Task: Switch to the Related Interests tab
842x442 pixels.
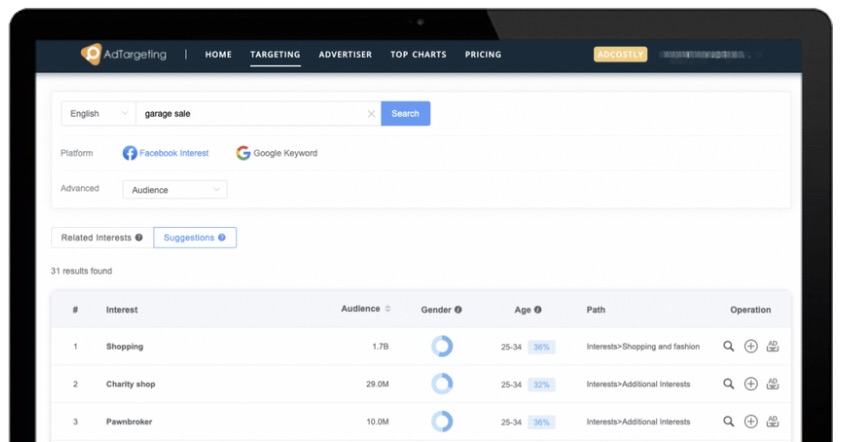Action: pos(101,237)
